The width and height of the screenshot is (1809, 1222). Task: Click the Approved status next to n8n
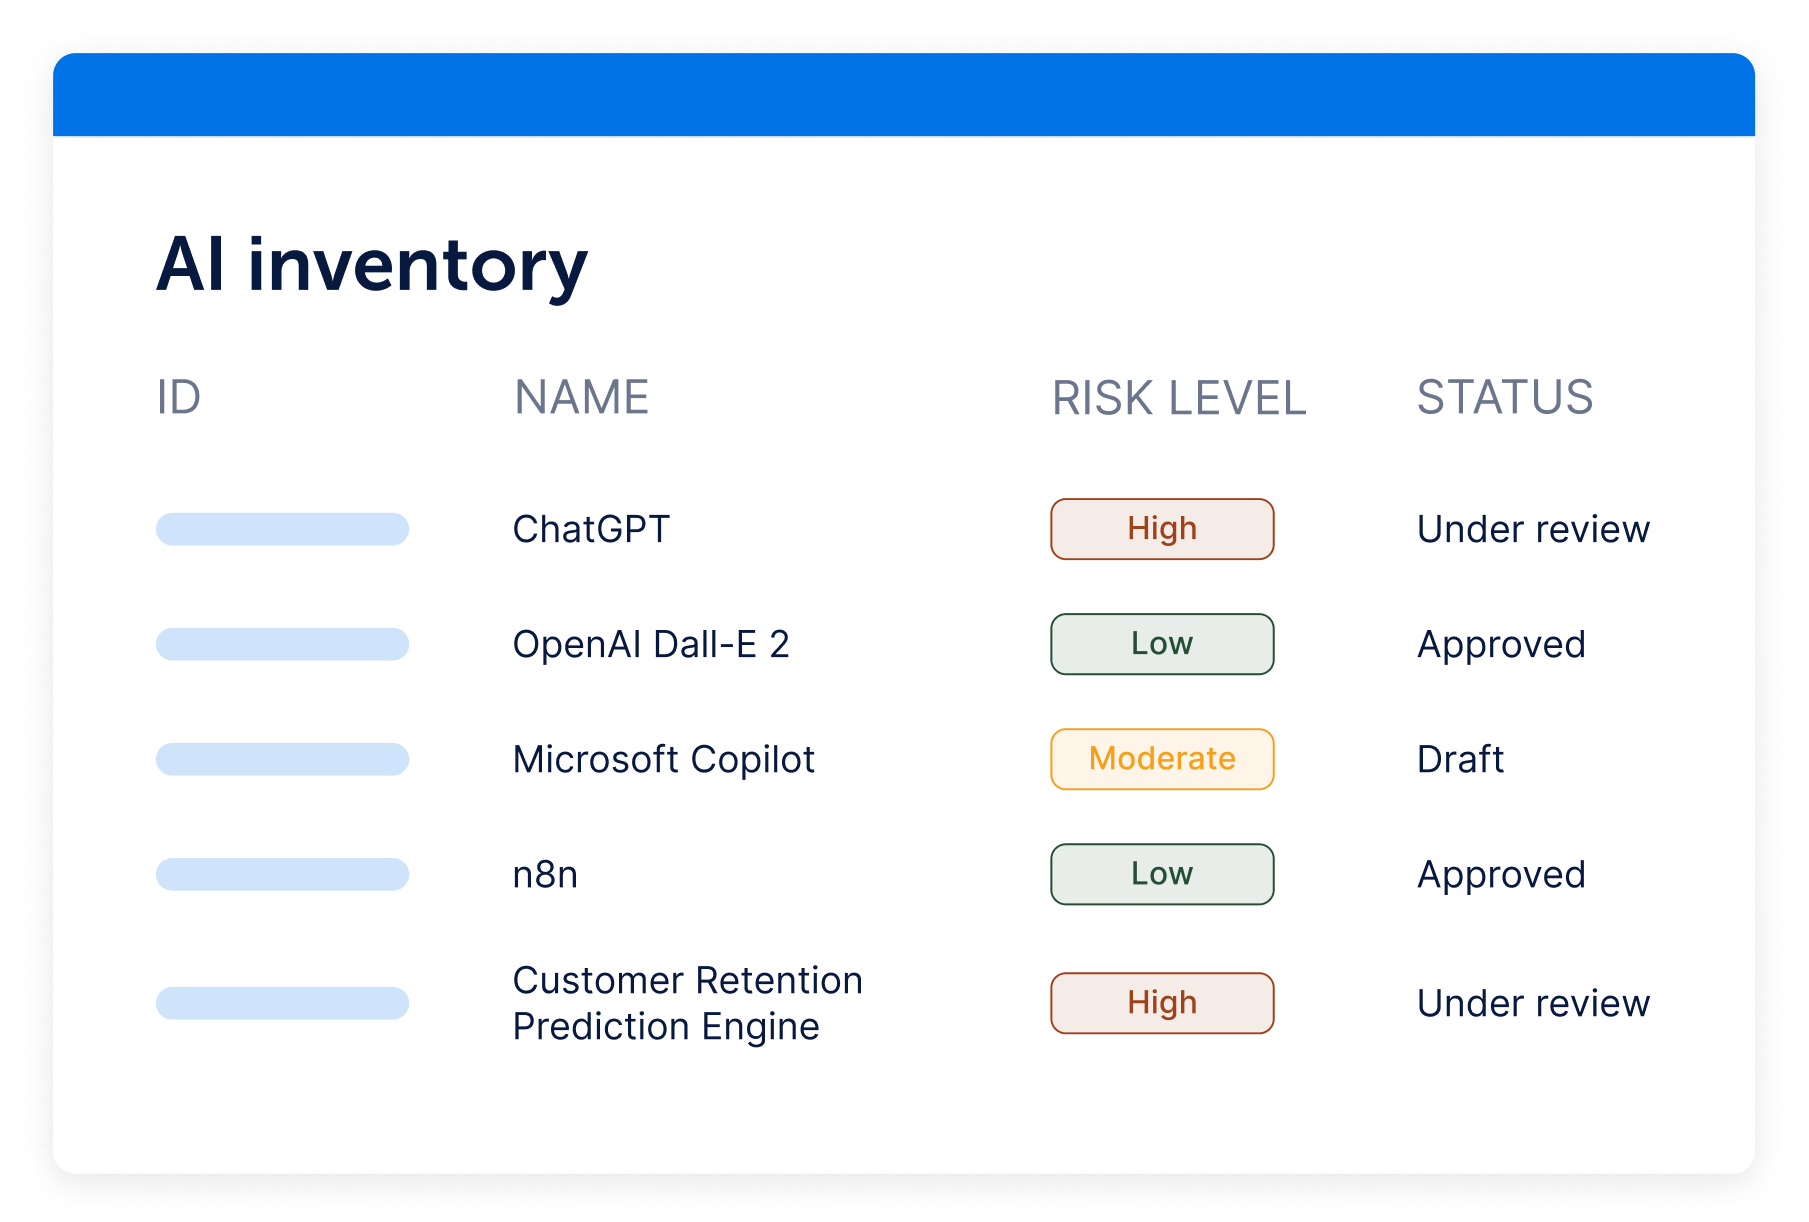(x=1501, y=874)
